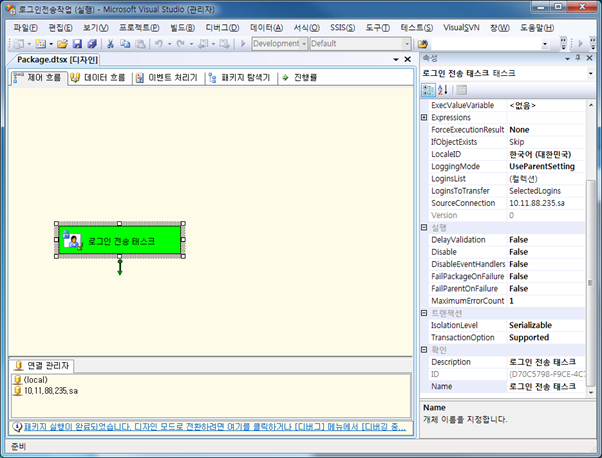The image size is (602, 458).
Task: Click the Description property value field
Action: (545, 362)
